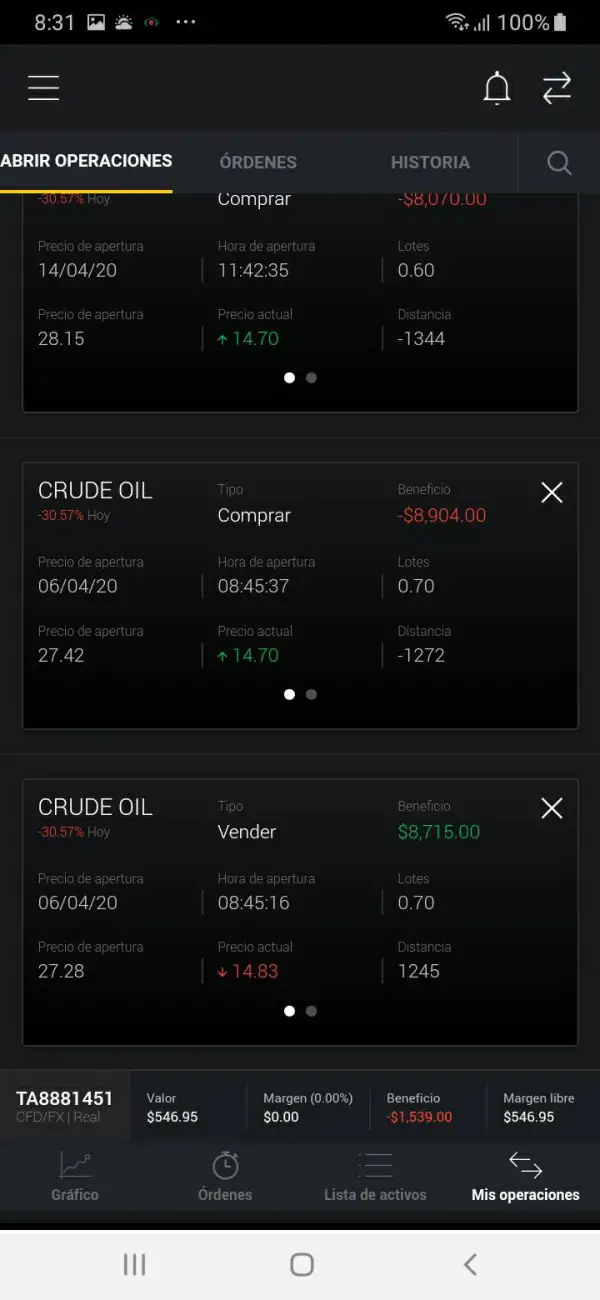Tap second page dot on 06/04/20 Comprar card
The height and width of the screenshot is (1300, 600).
311,694
